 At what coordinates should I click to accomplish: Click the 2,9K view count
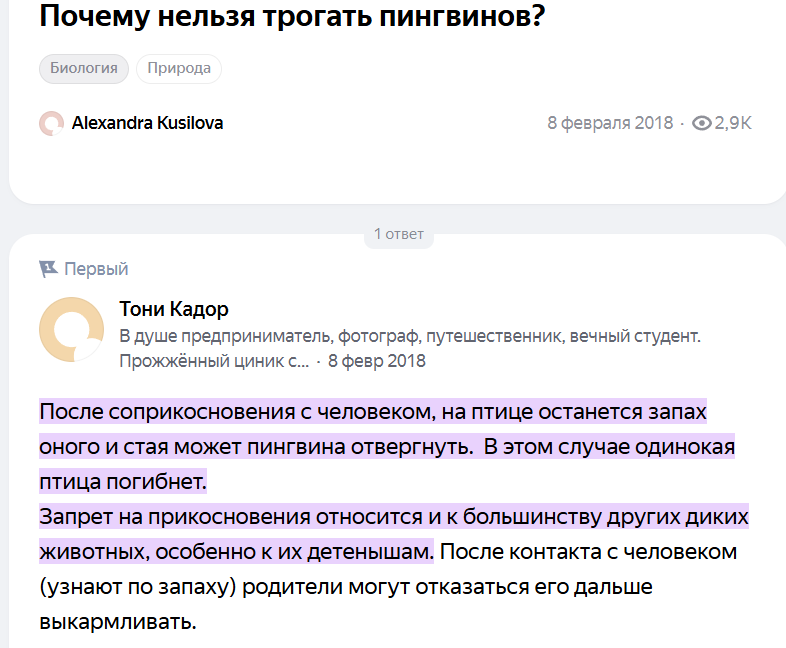tap(733, 123)
